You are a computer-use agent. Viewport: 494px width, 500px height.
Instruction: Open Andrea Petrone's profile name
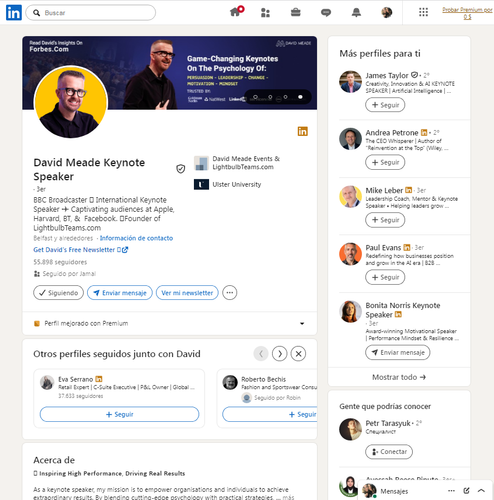(x=392, y=133)
